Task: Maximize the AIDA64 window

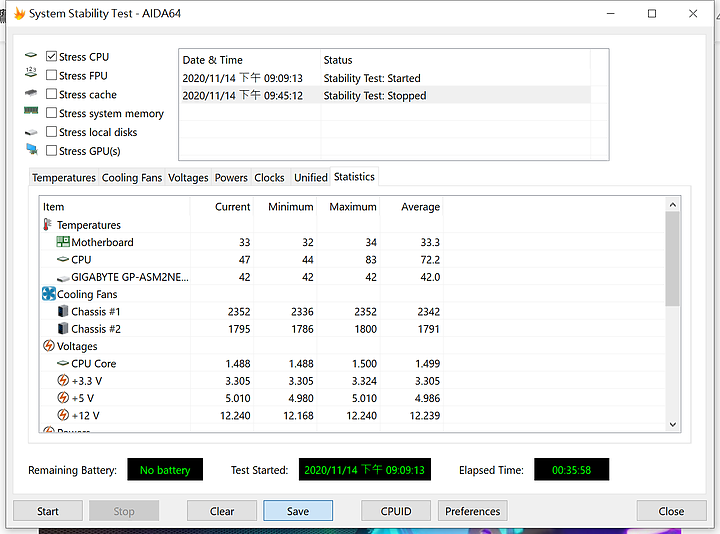Action: (652, 14)
